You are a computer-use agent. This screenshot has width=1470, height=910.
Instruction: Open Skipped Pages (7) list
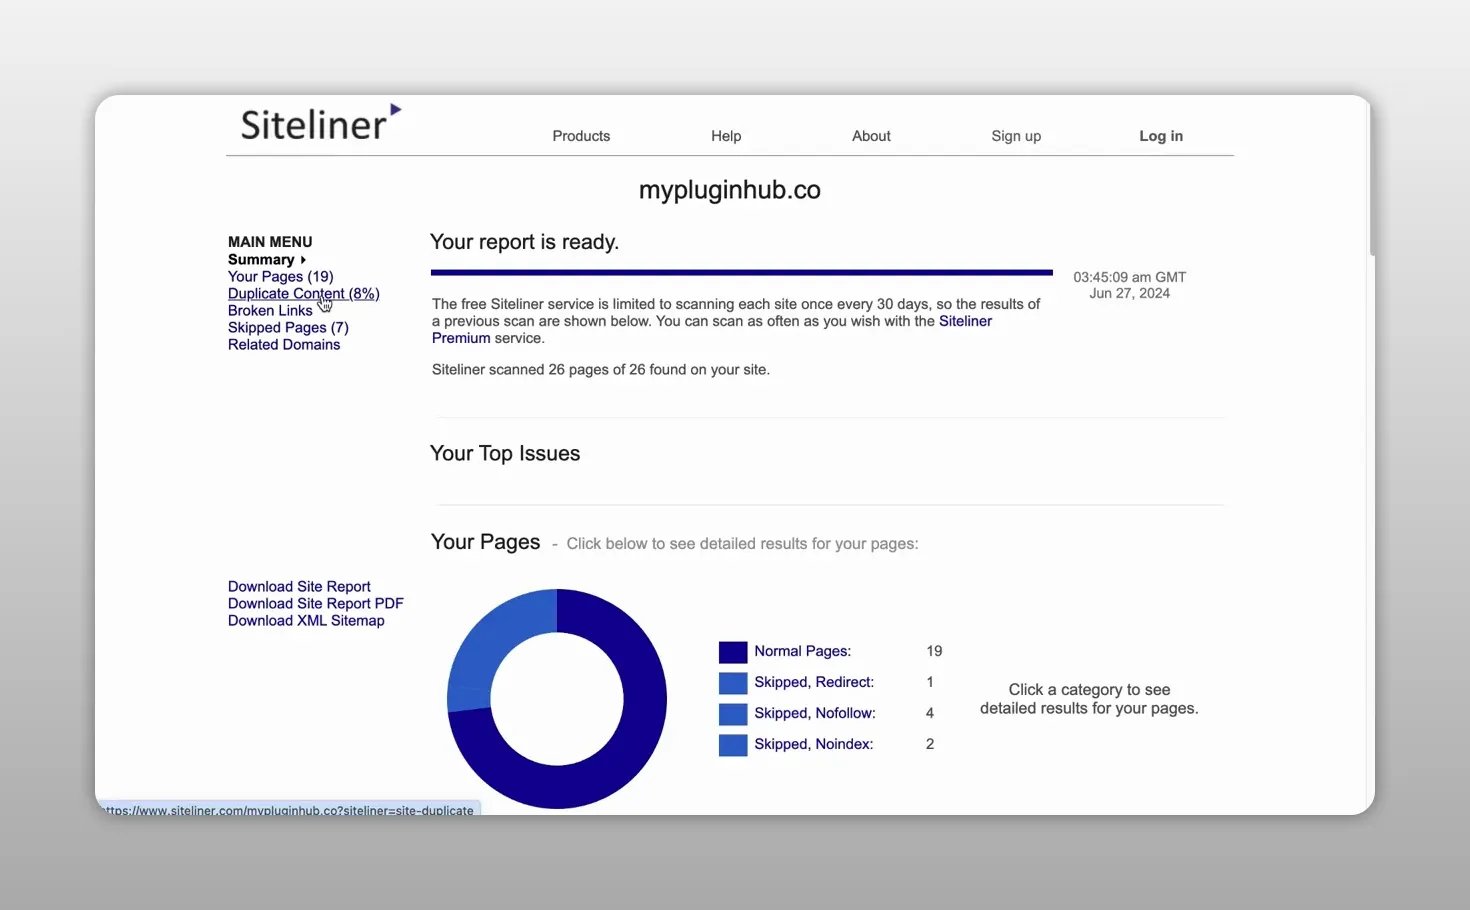tap(288, 328)
